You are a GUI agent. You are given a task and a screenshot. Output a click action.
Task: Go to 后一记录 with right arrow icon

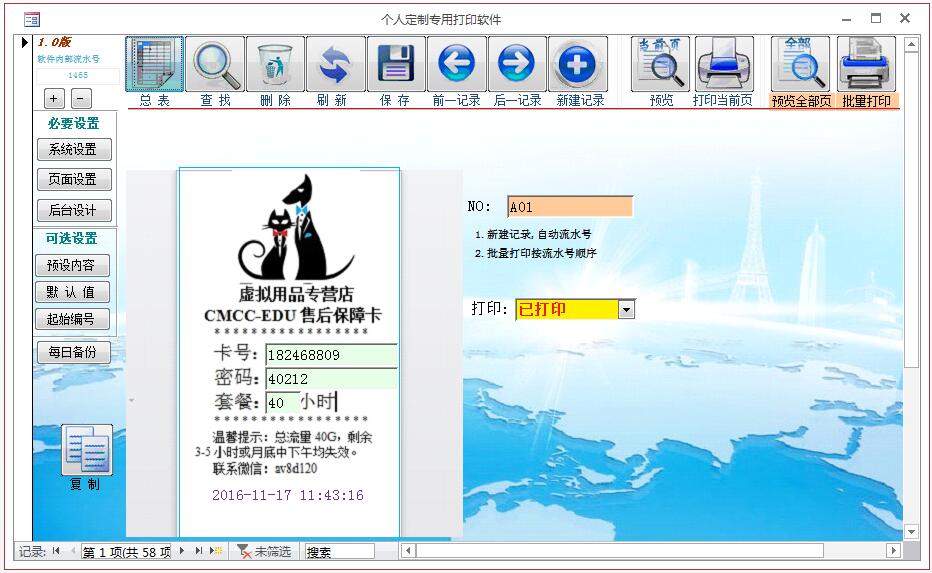pyautogui.click(x=517, y=64)
